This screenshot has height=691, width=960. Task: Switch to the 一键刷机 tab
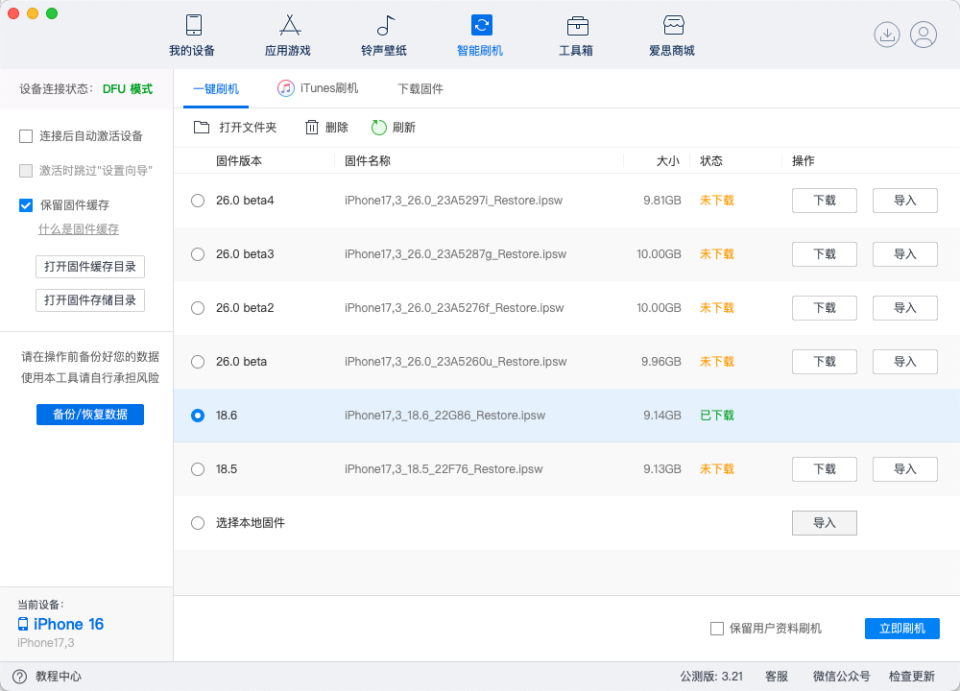pyautogui.click(x=216, y=89)
